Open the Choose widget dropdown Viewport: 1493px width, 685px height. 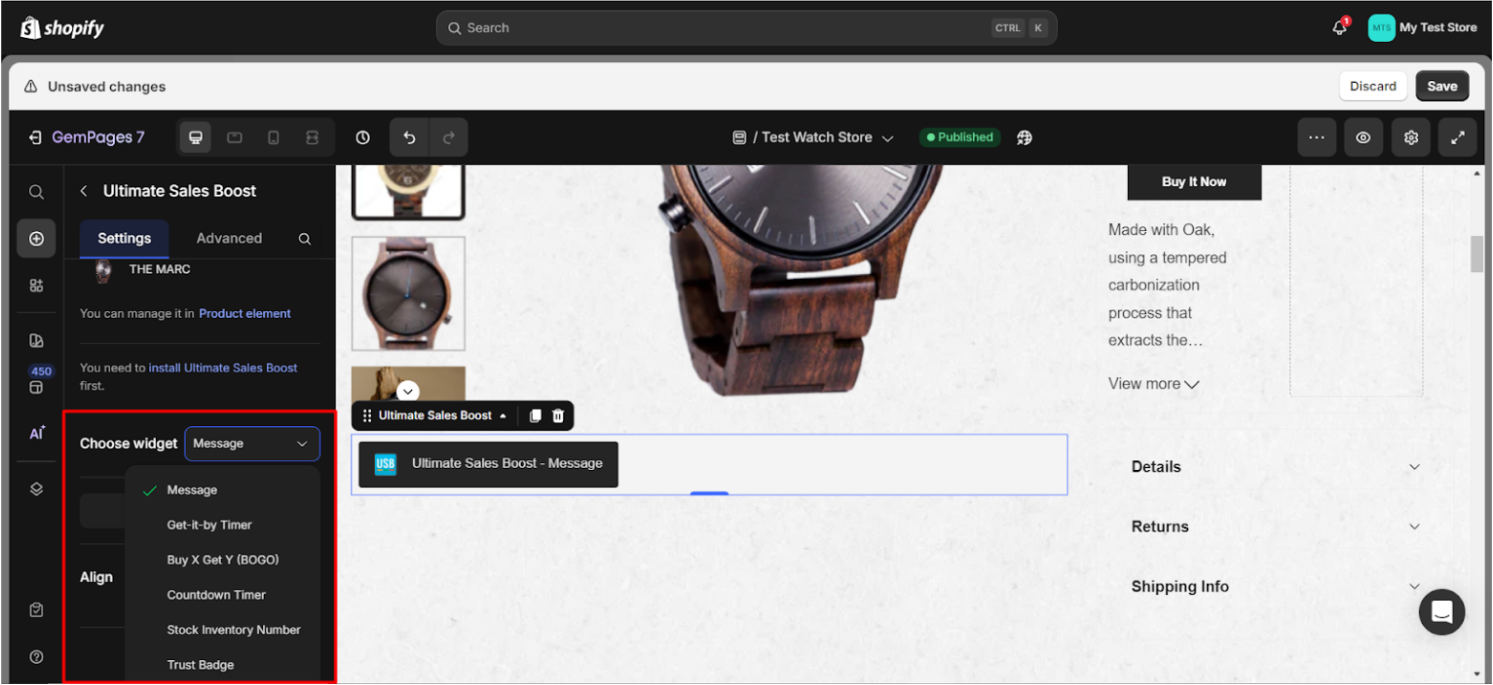[x=252, y=444]
